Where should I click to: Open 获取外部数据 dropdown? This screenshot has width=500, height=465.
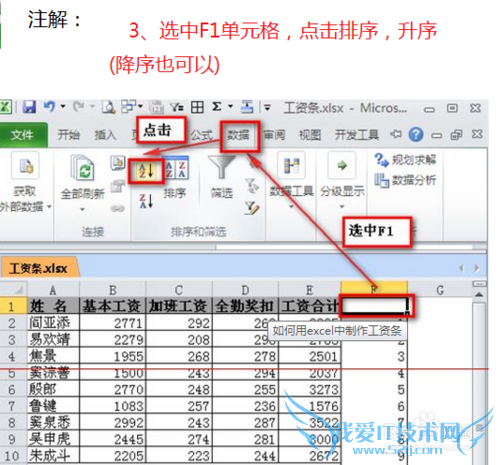(25, 183)
